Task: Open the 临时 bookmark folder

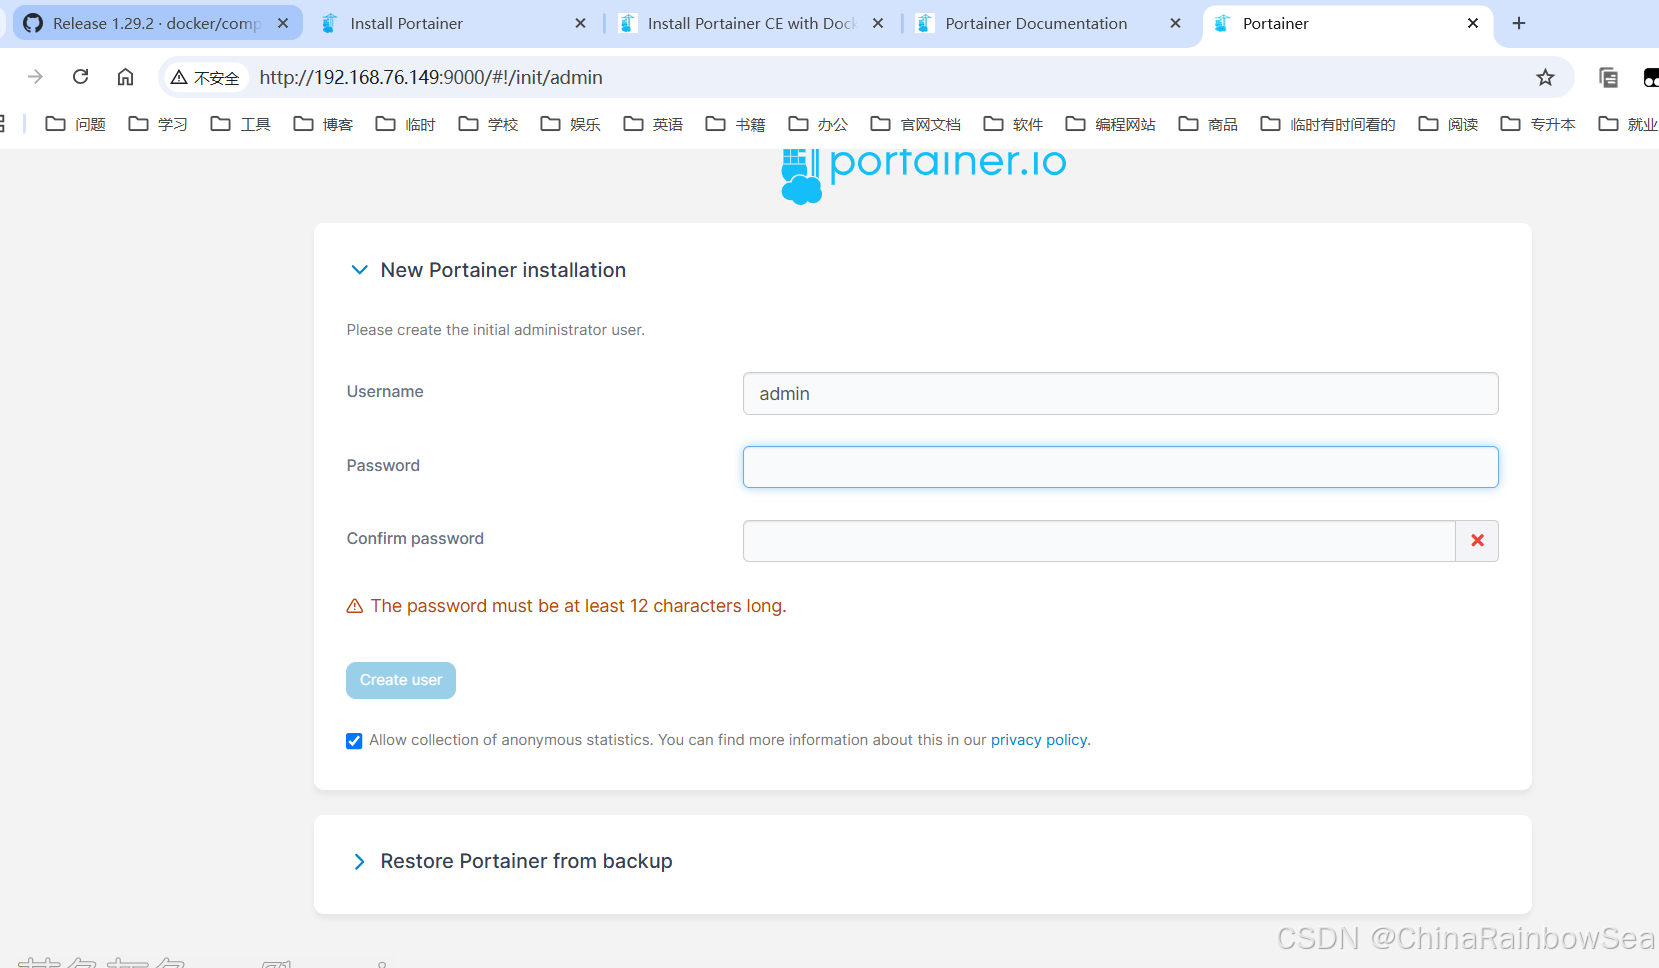Action: coord(406,124)
